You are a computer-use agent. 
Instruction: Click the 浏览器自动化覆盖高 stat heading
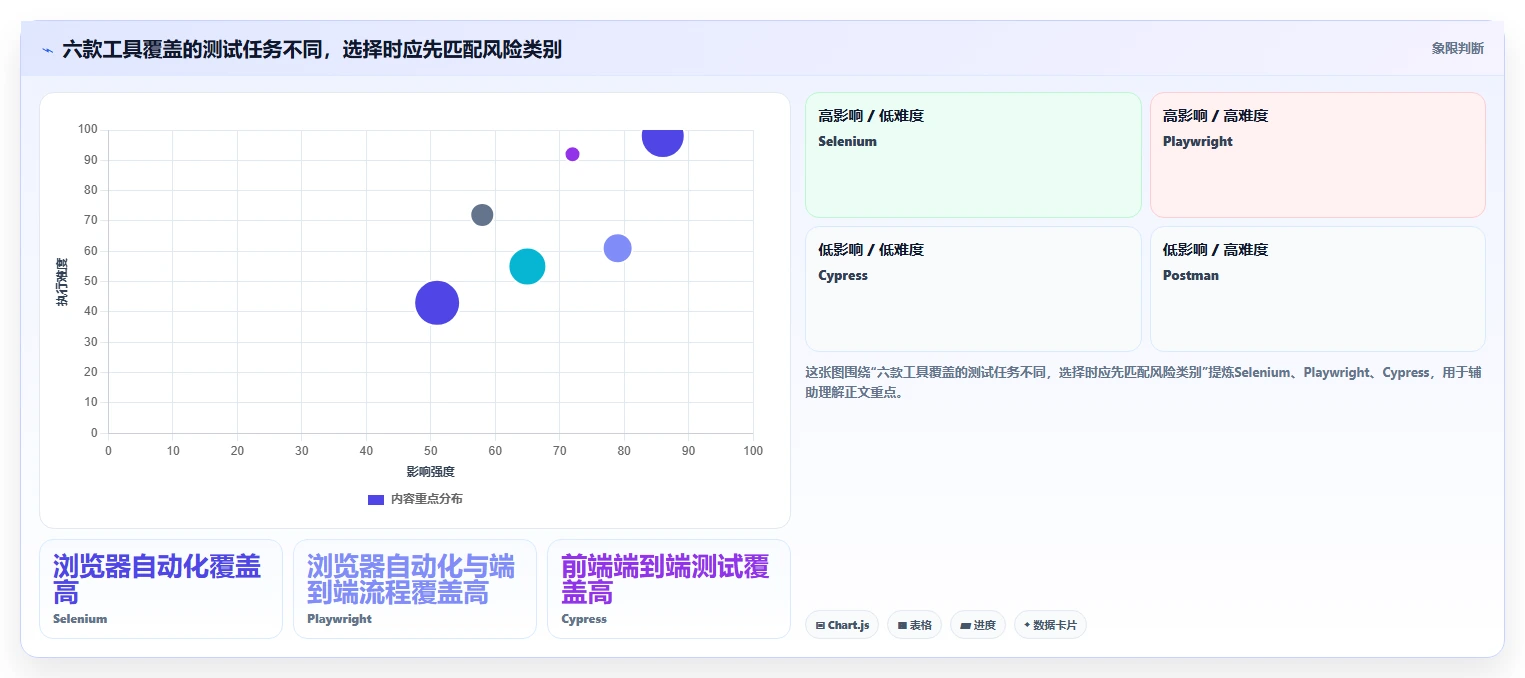point(157,580)
